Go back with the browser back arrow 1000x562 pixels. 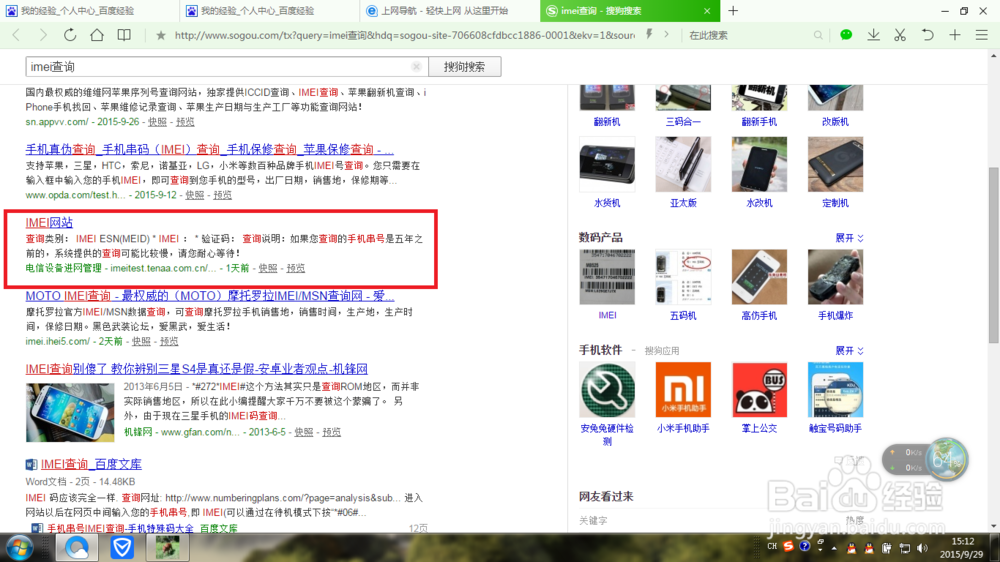pos(17,35)
